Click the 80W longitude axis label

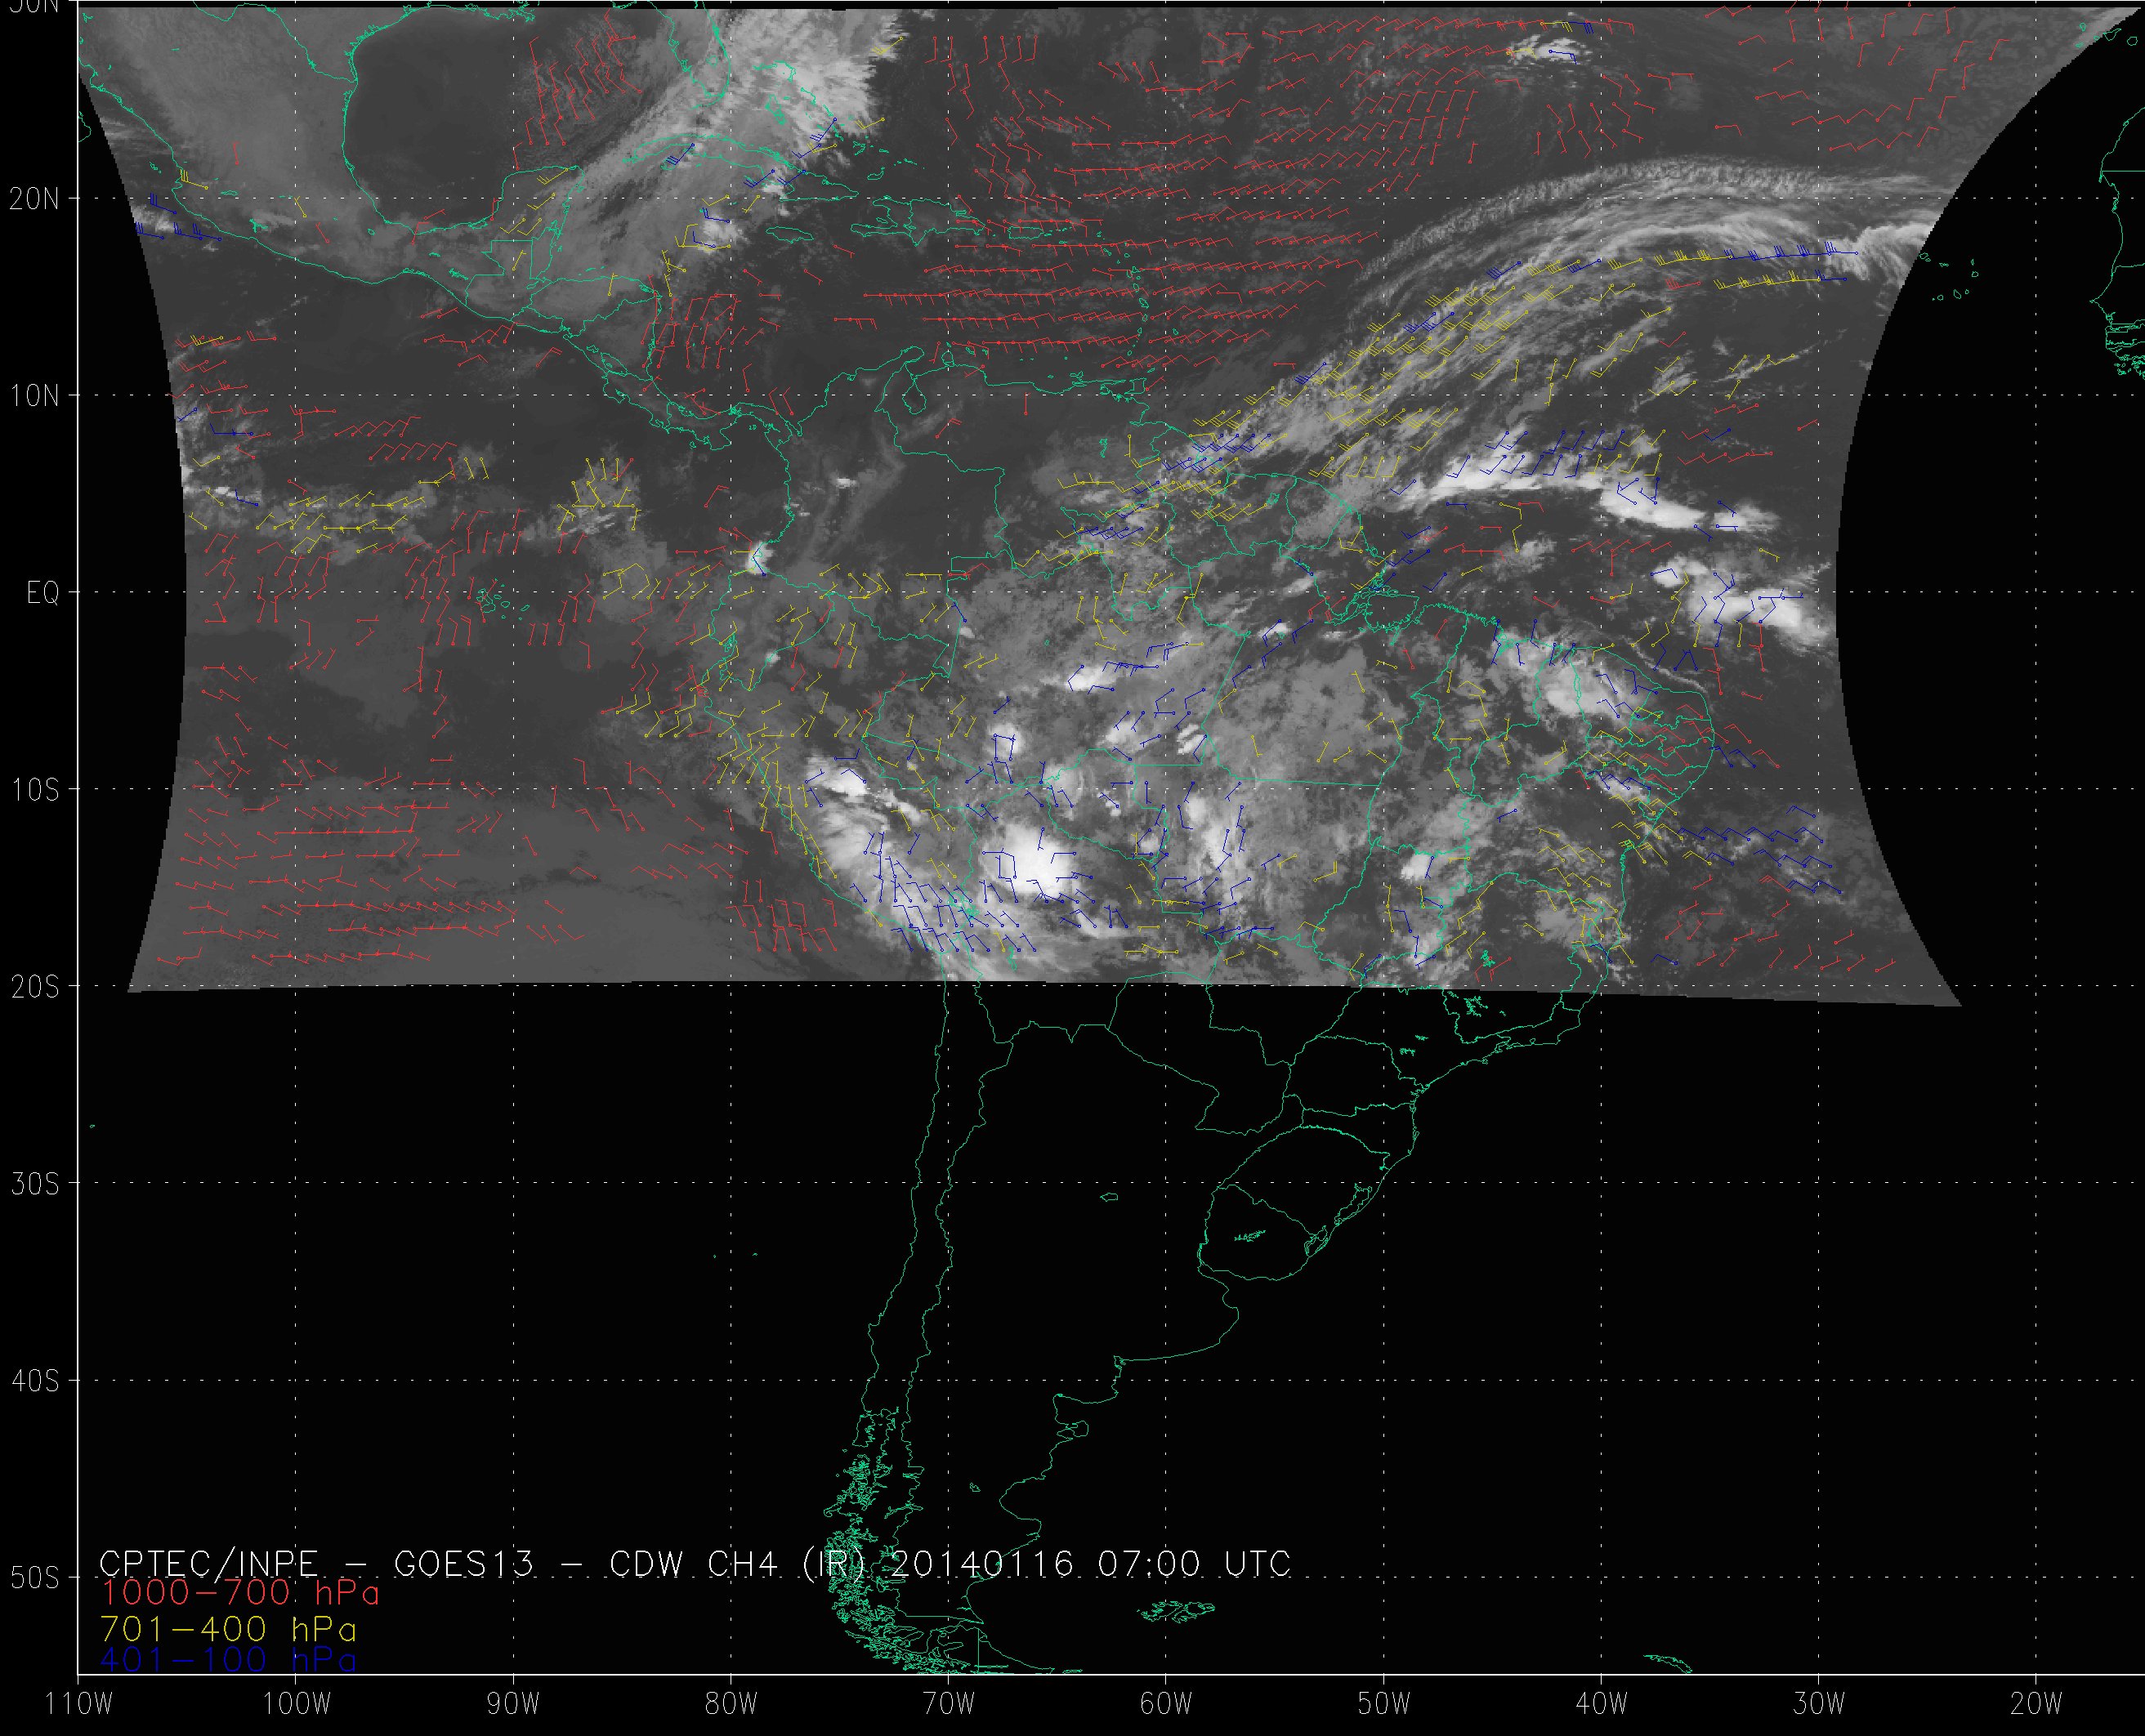[x=731, y=1703]
